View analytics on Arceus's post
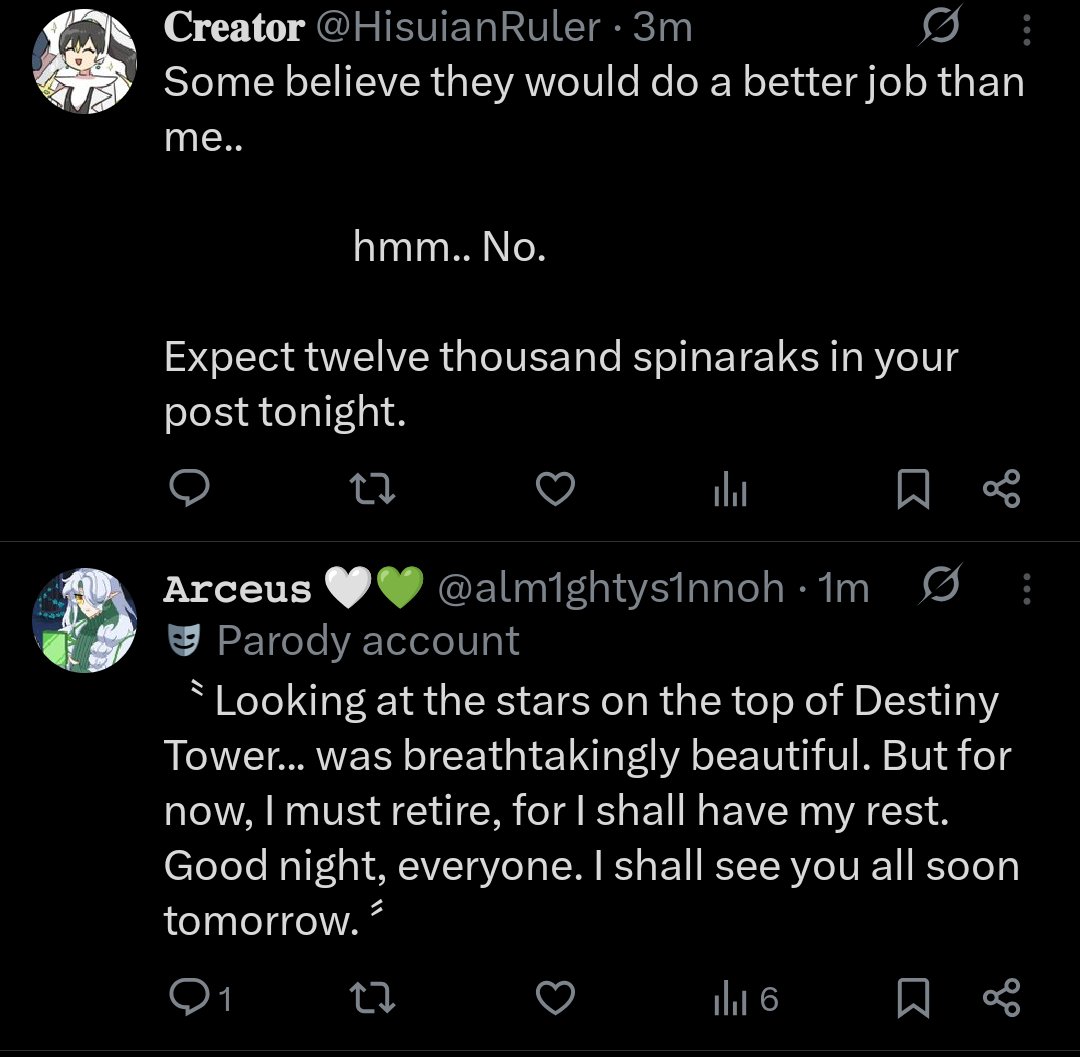The height and width of the screenshot is (1057, 1080). click(744, 998)
